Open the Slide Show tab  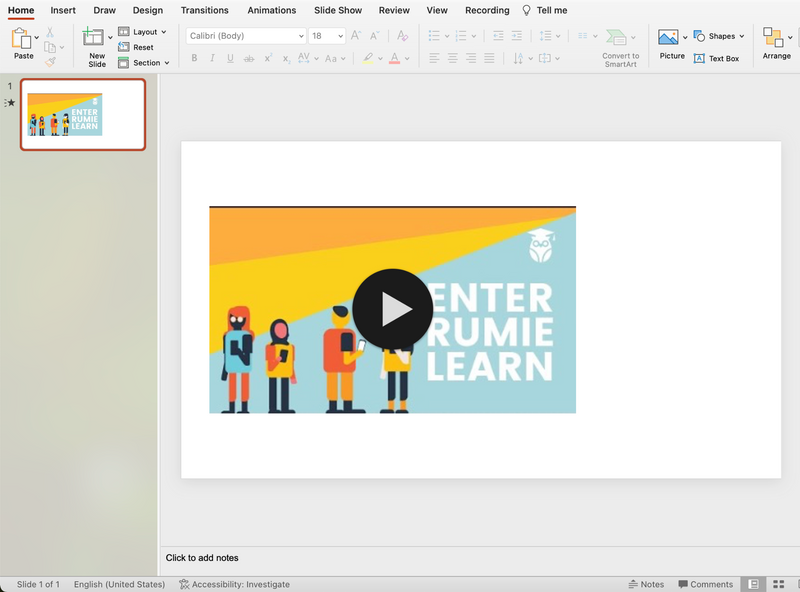pyautogui.click(x=338, y=10)
